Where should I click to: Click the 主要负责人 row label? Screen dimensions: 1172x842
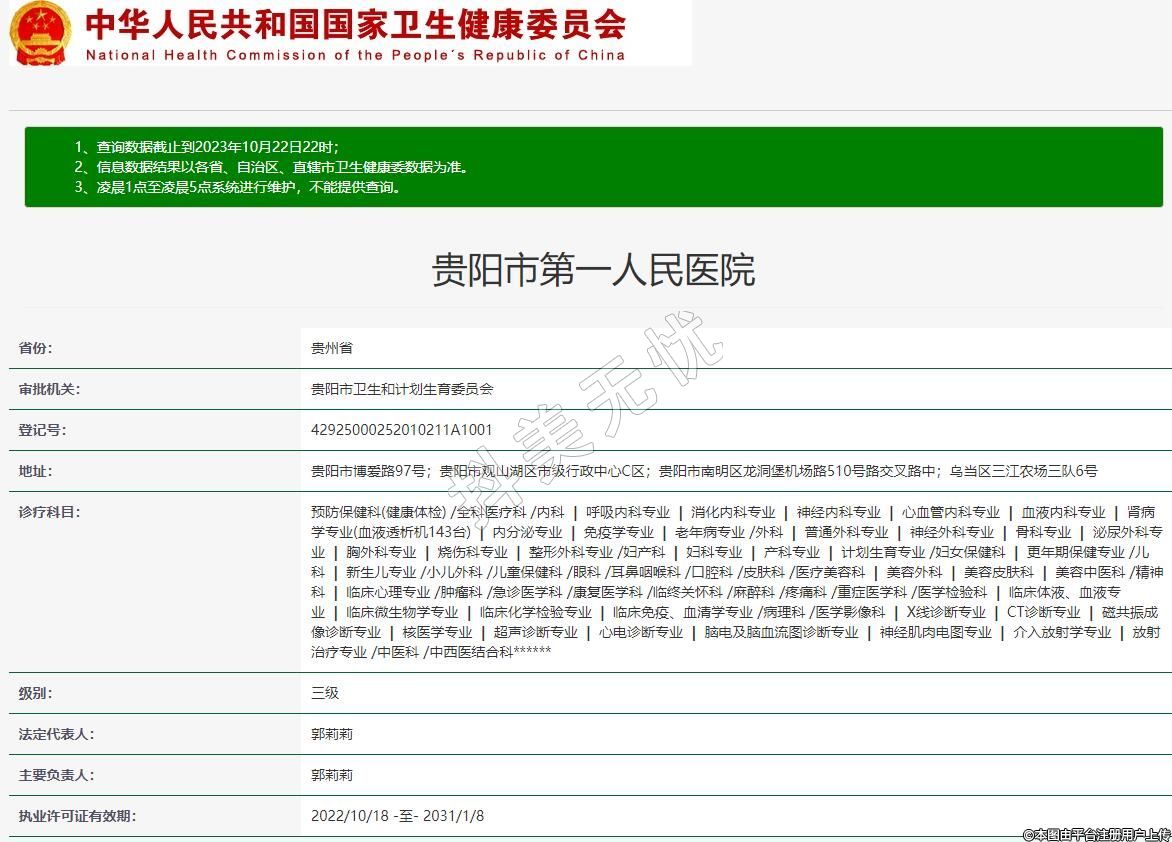[56, 775]
